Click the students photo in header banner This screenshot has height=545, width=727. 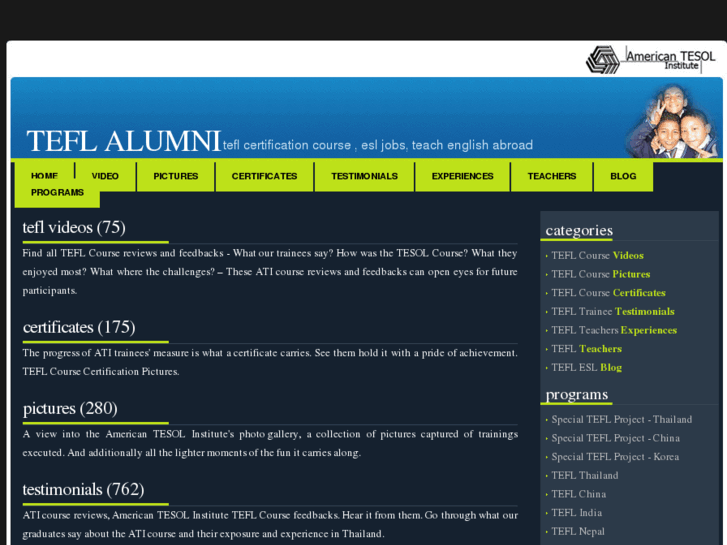673,121
